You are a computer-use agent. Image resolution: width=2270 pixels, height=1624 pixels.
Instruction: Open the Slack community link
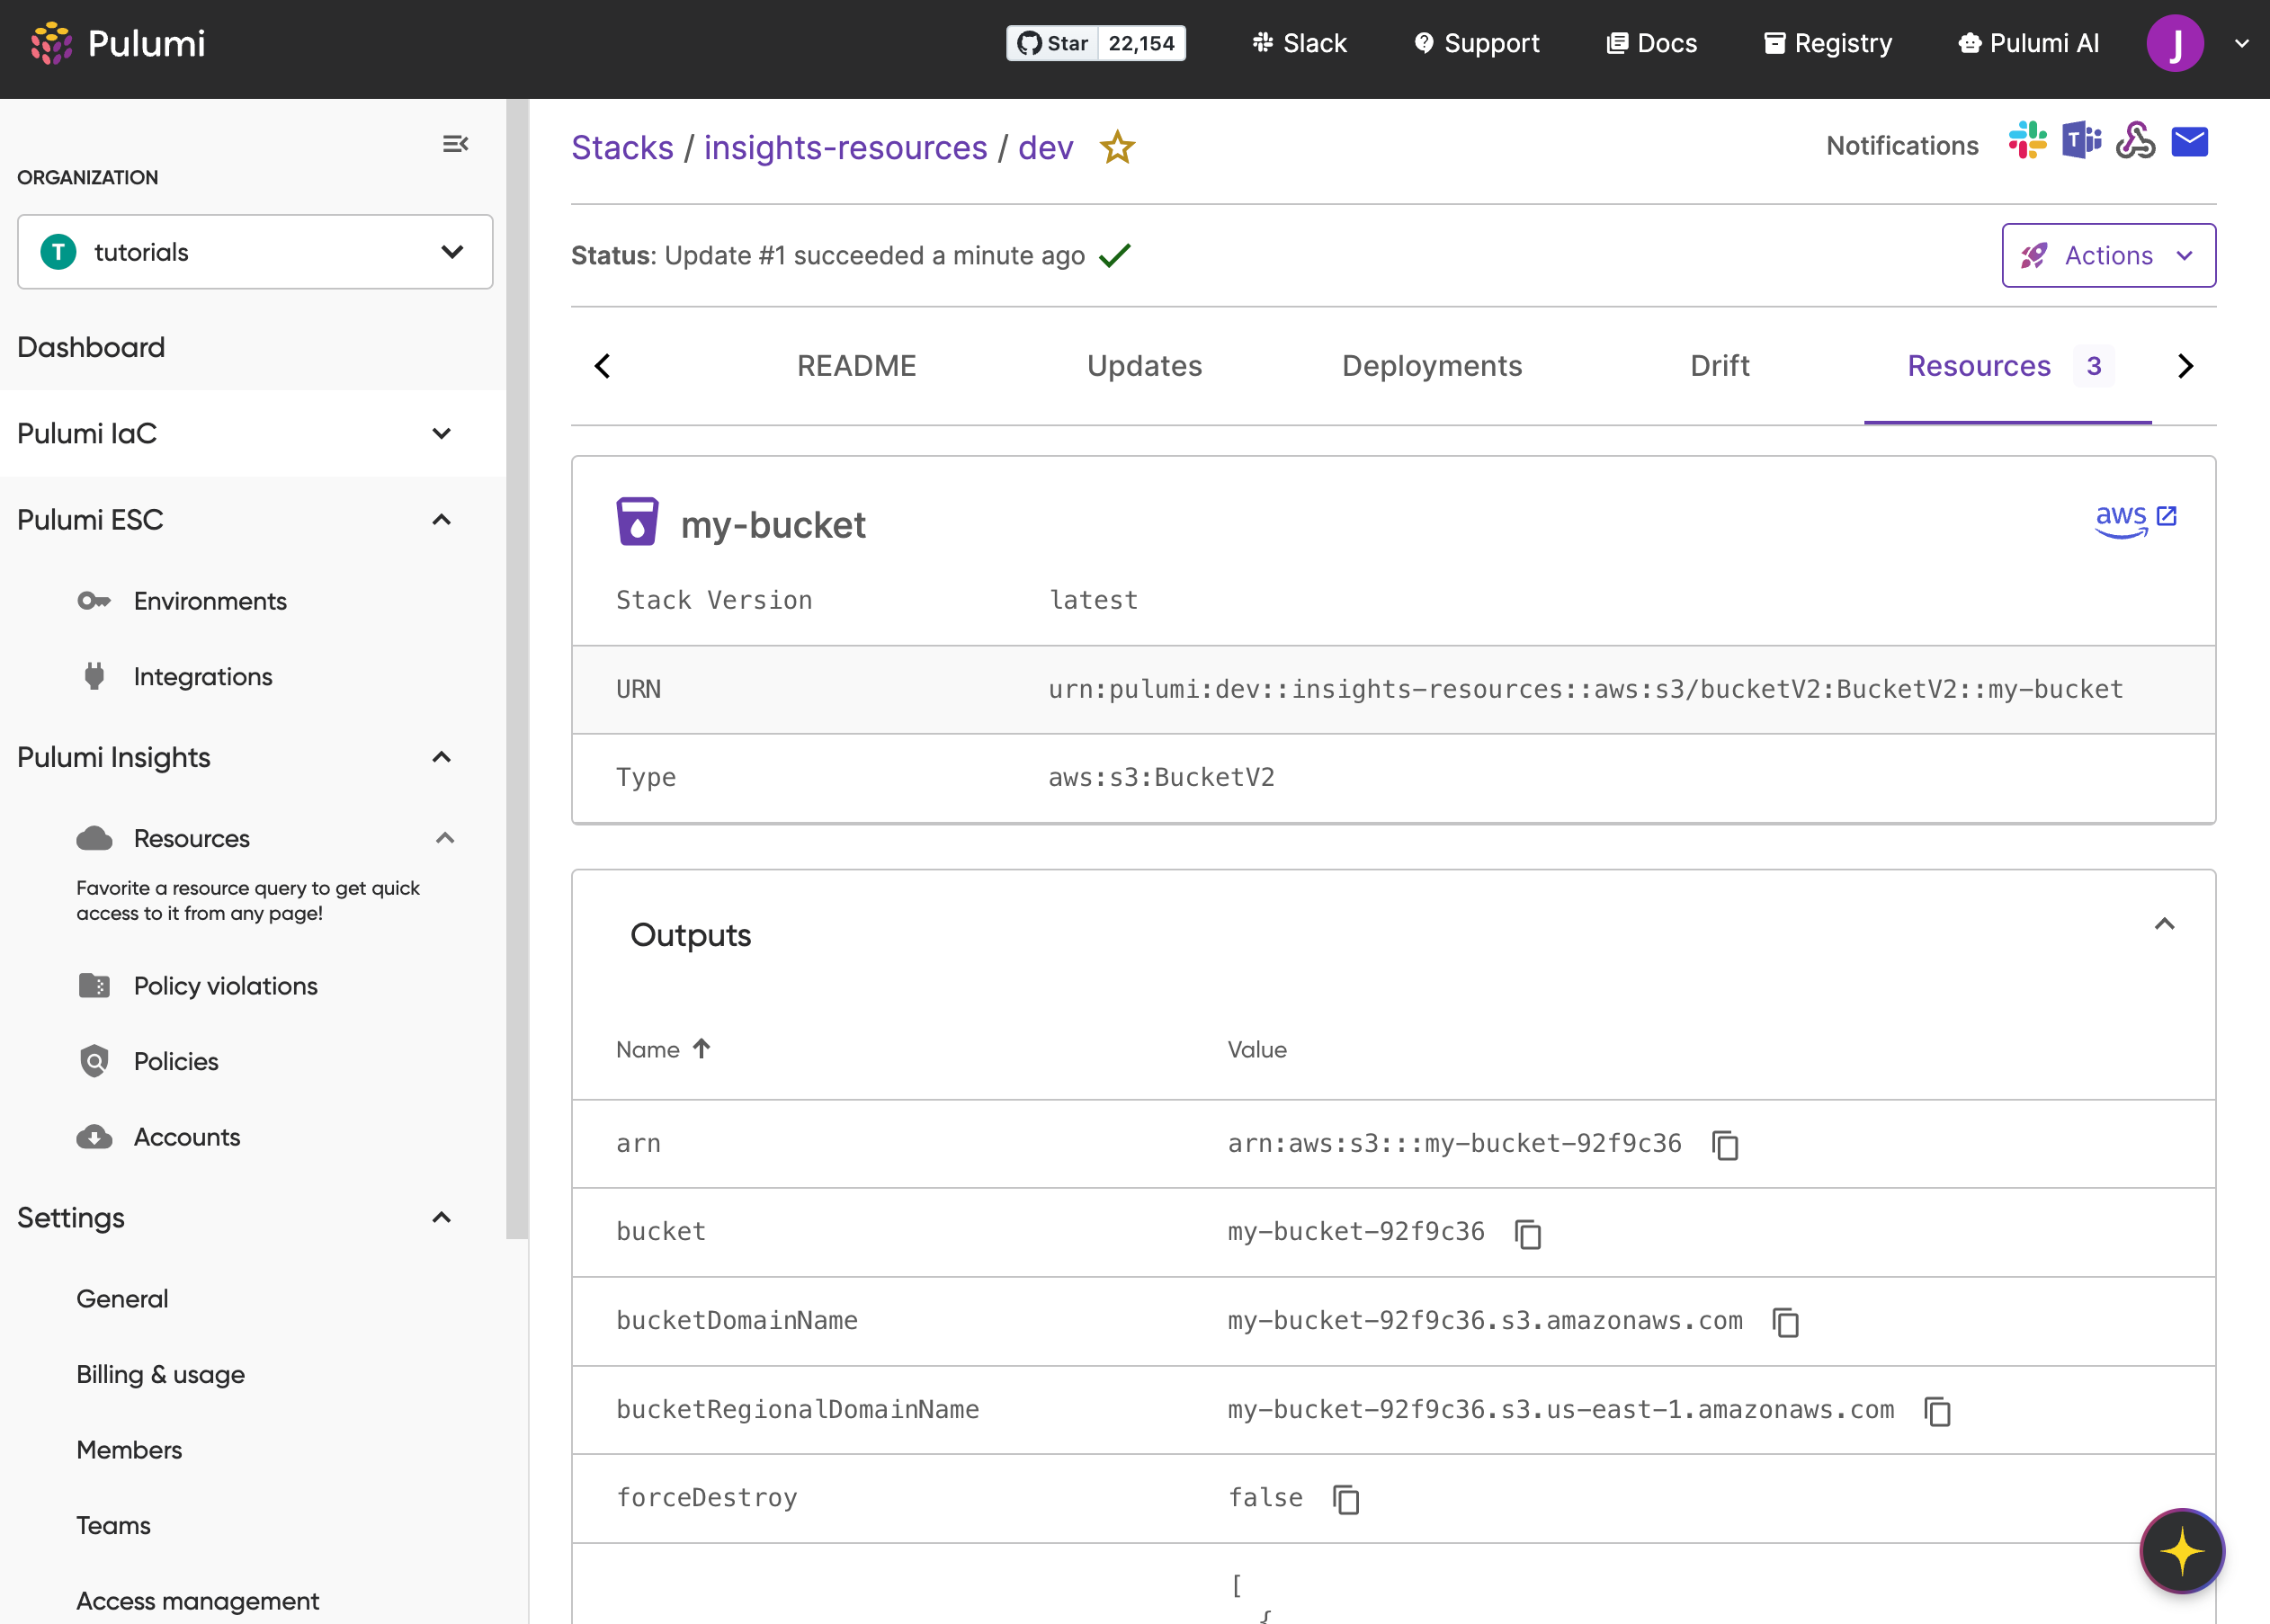click(x=1299, y=43)
